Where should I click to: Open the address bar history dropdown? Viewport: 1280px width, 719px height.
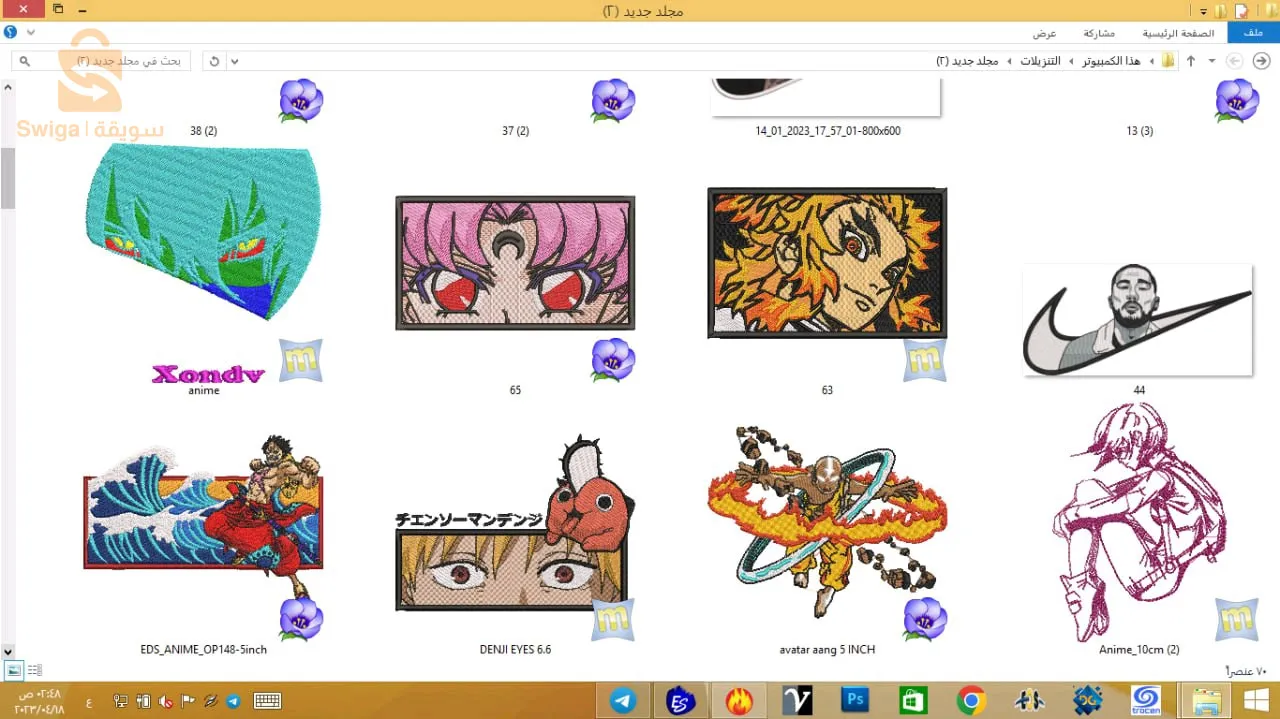coord(235,61)
